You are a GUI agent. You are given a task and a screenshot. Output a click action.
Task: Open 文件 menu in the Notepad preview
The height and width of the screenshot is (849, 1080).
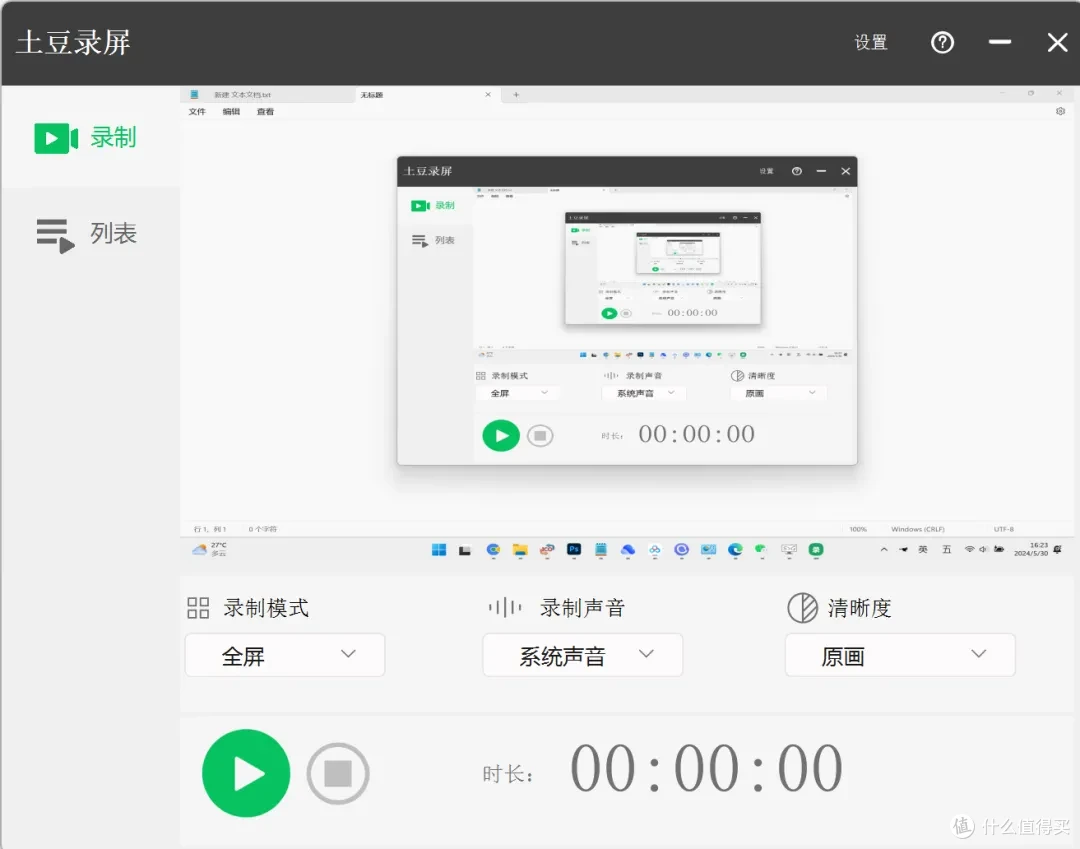(197, 112)
